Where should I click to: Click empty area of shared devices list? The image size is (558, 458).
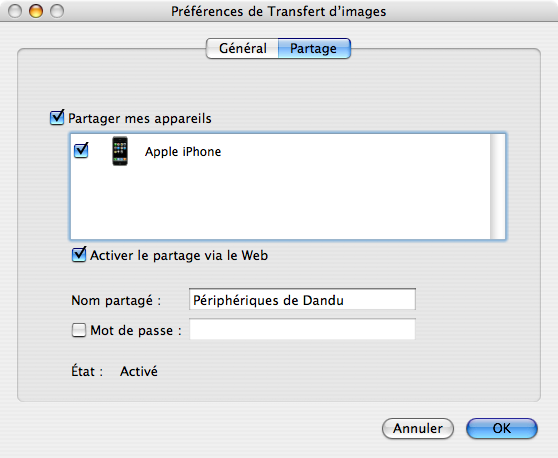pos(280,203)
